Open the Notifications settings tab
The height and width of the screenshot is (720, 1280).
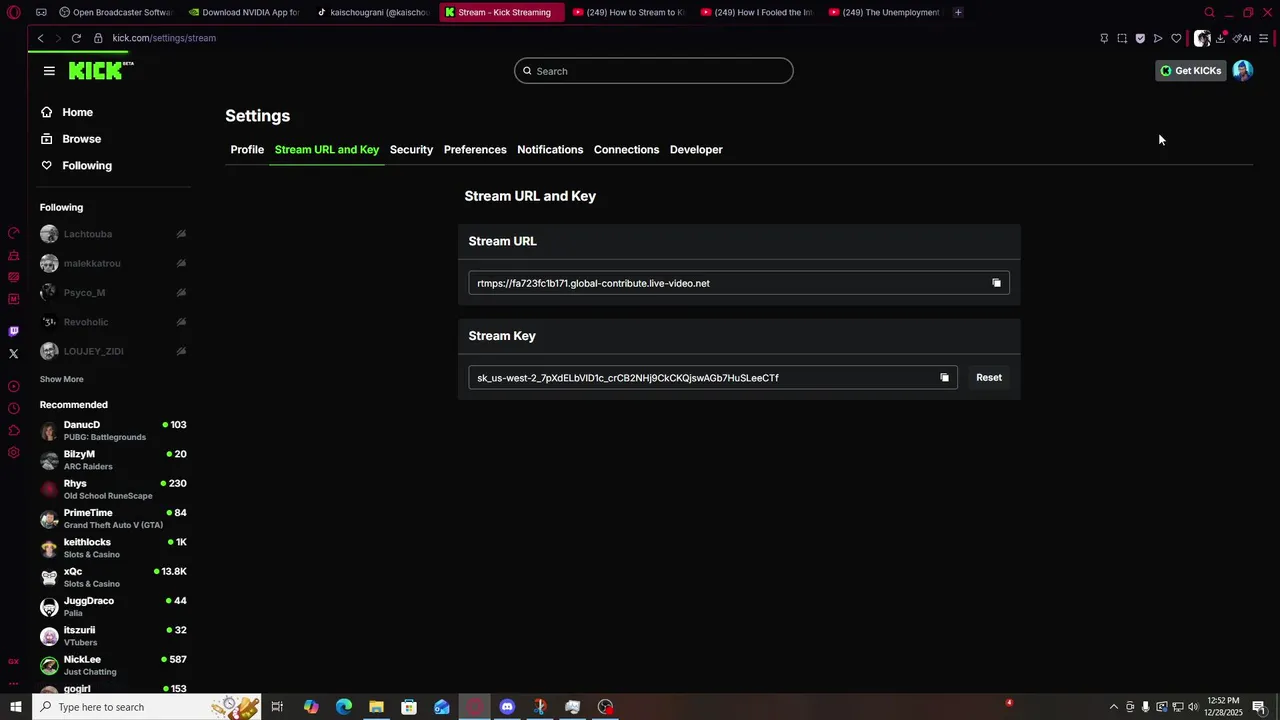point(550,150)
